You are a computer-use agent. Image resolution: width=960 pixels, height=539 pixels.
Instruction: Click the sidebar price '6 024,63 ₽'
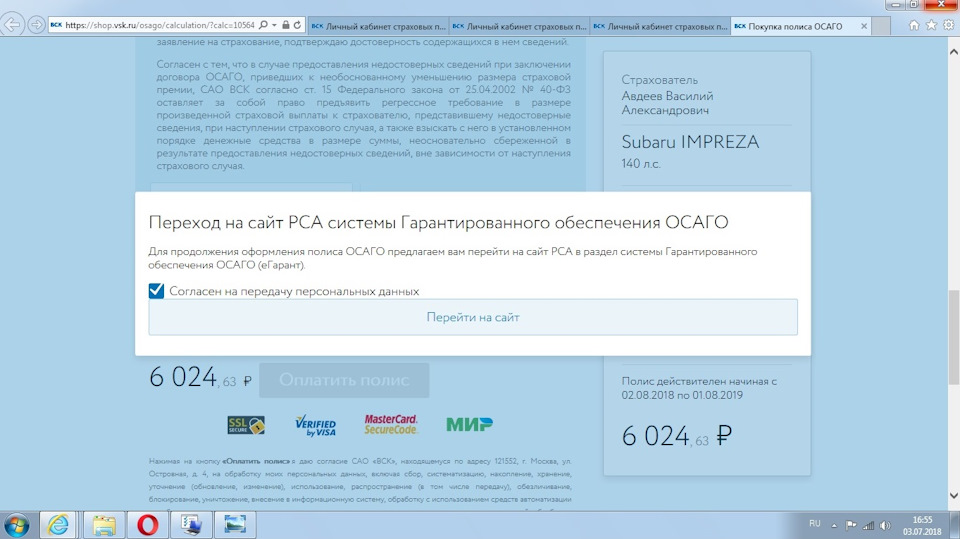(677, 435)
